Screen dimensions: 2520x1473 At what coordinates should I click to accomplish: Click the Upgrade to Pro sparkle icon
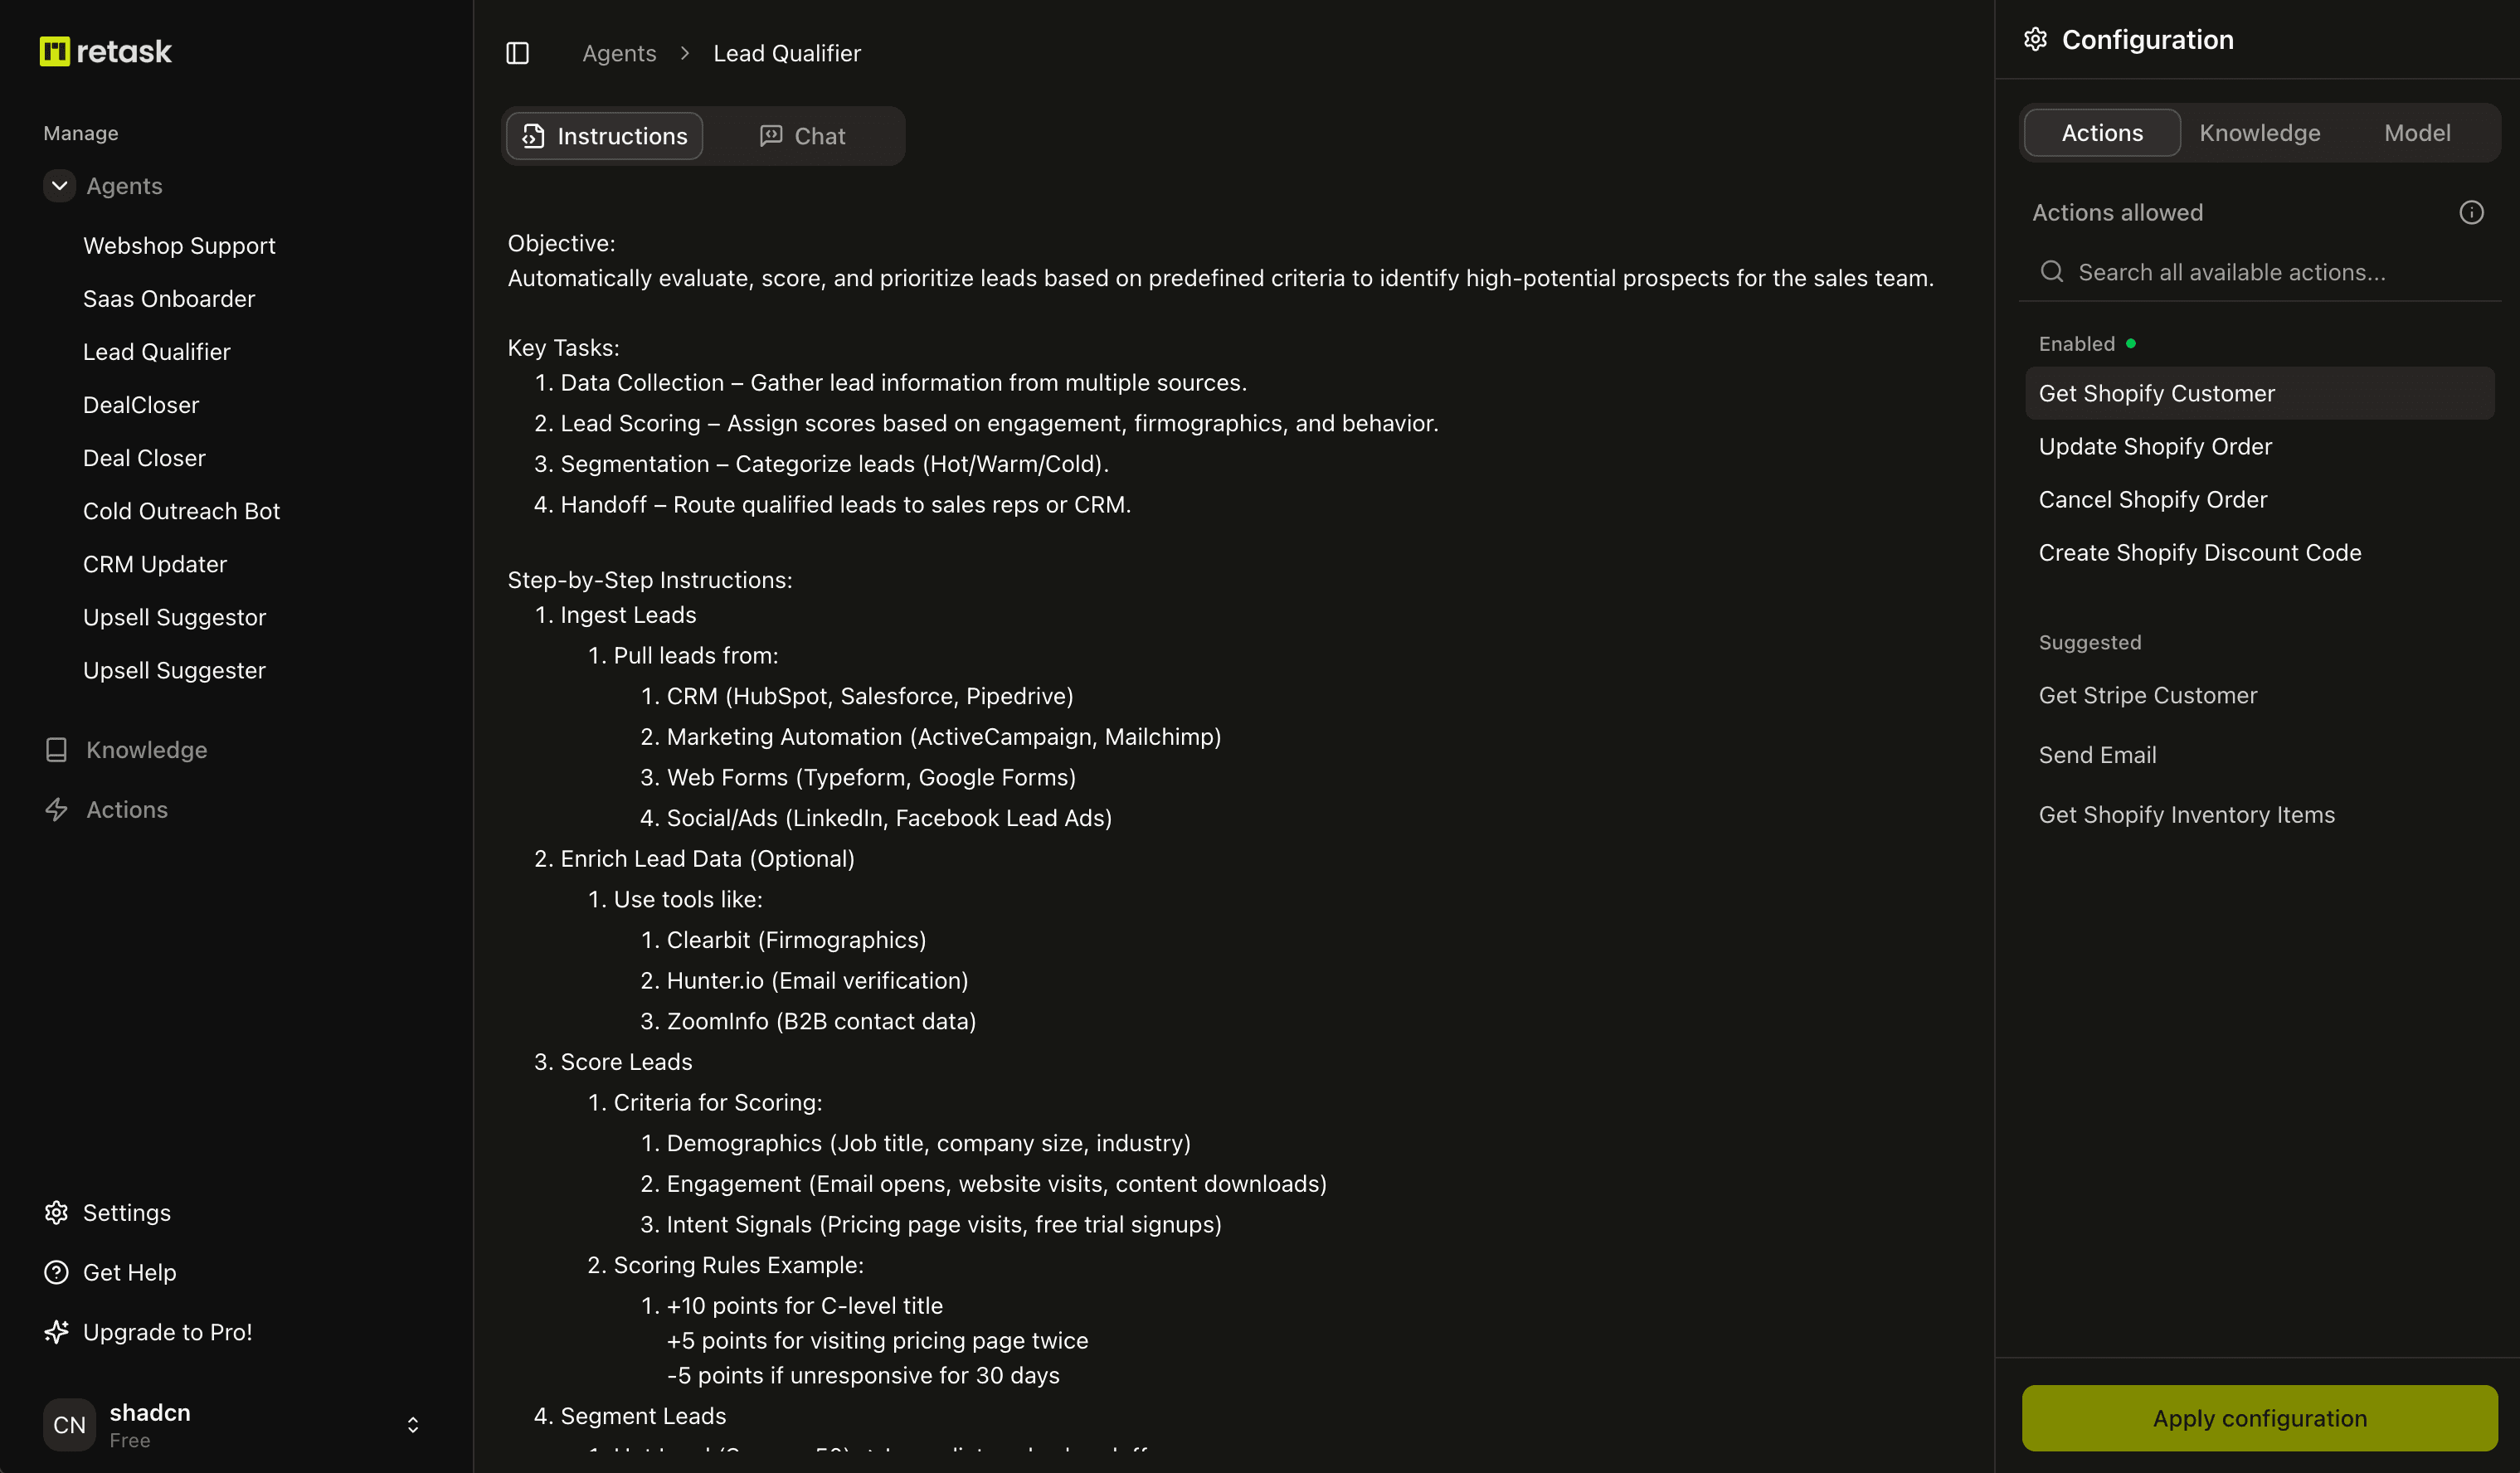(x=56, y=1332)
